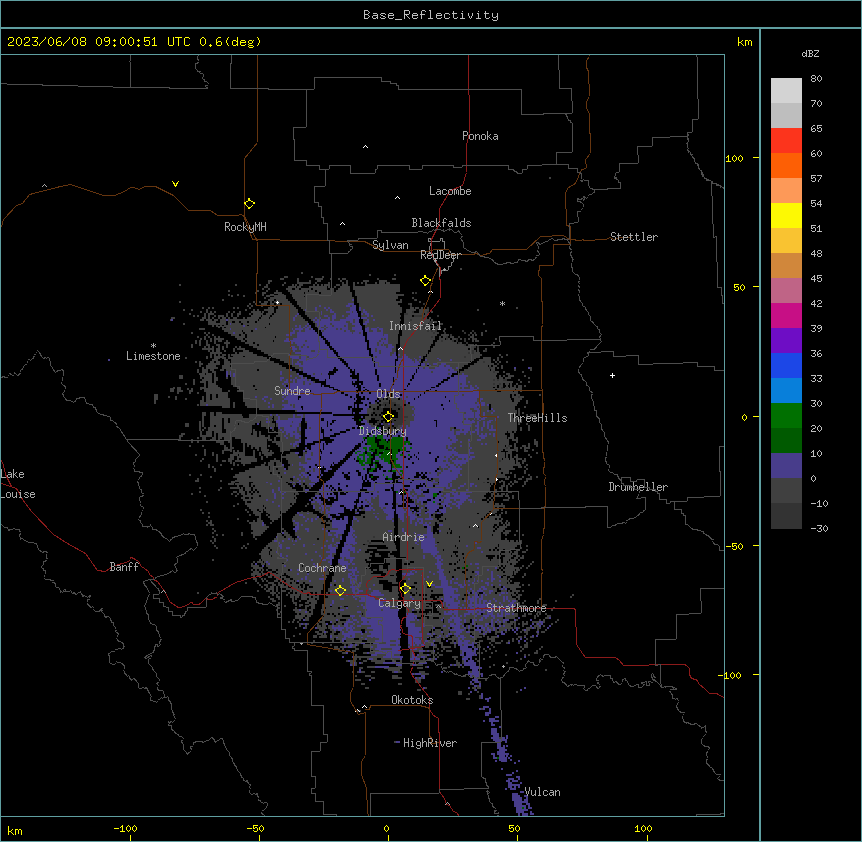Click the yellow diamond marker above Calgary label

tap(405, 589)
